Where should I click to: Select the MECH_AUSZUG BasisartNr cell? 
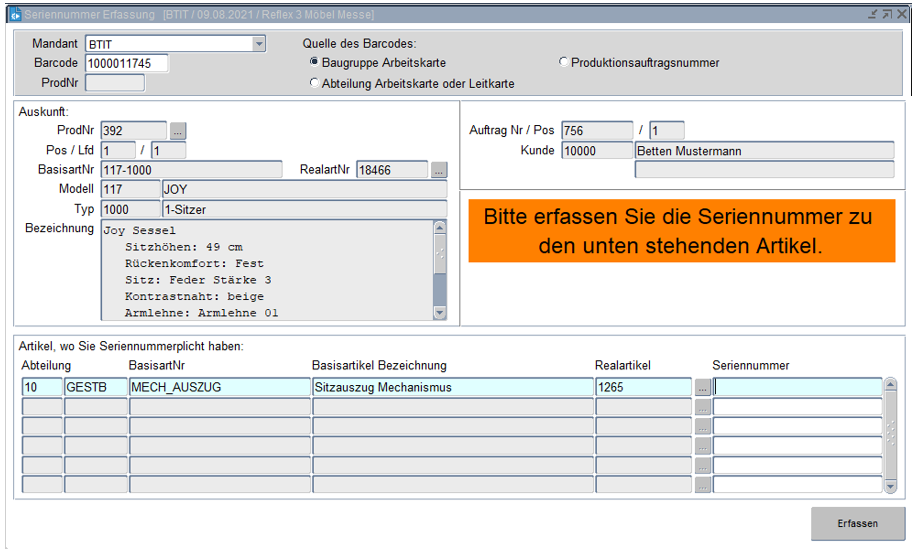(x=219, y=387)
